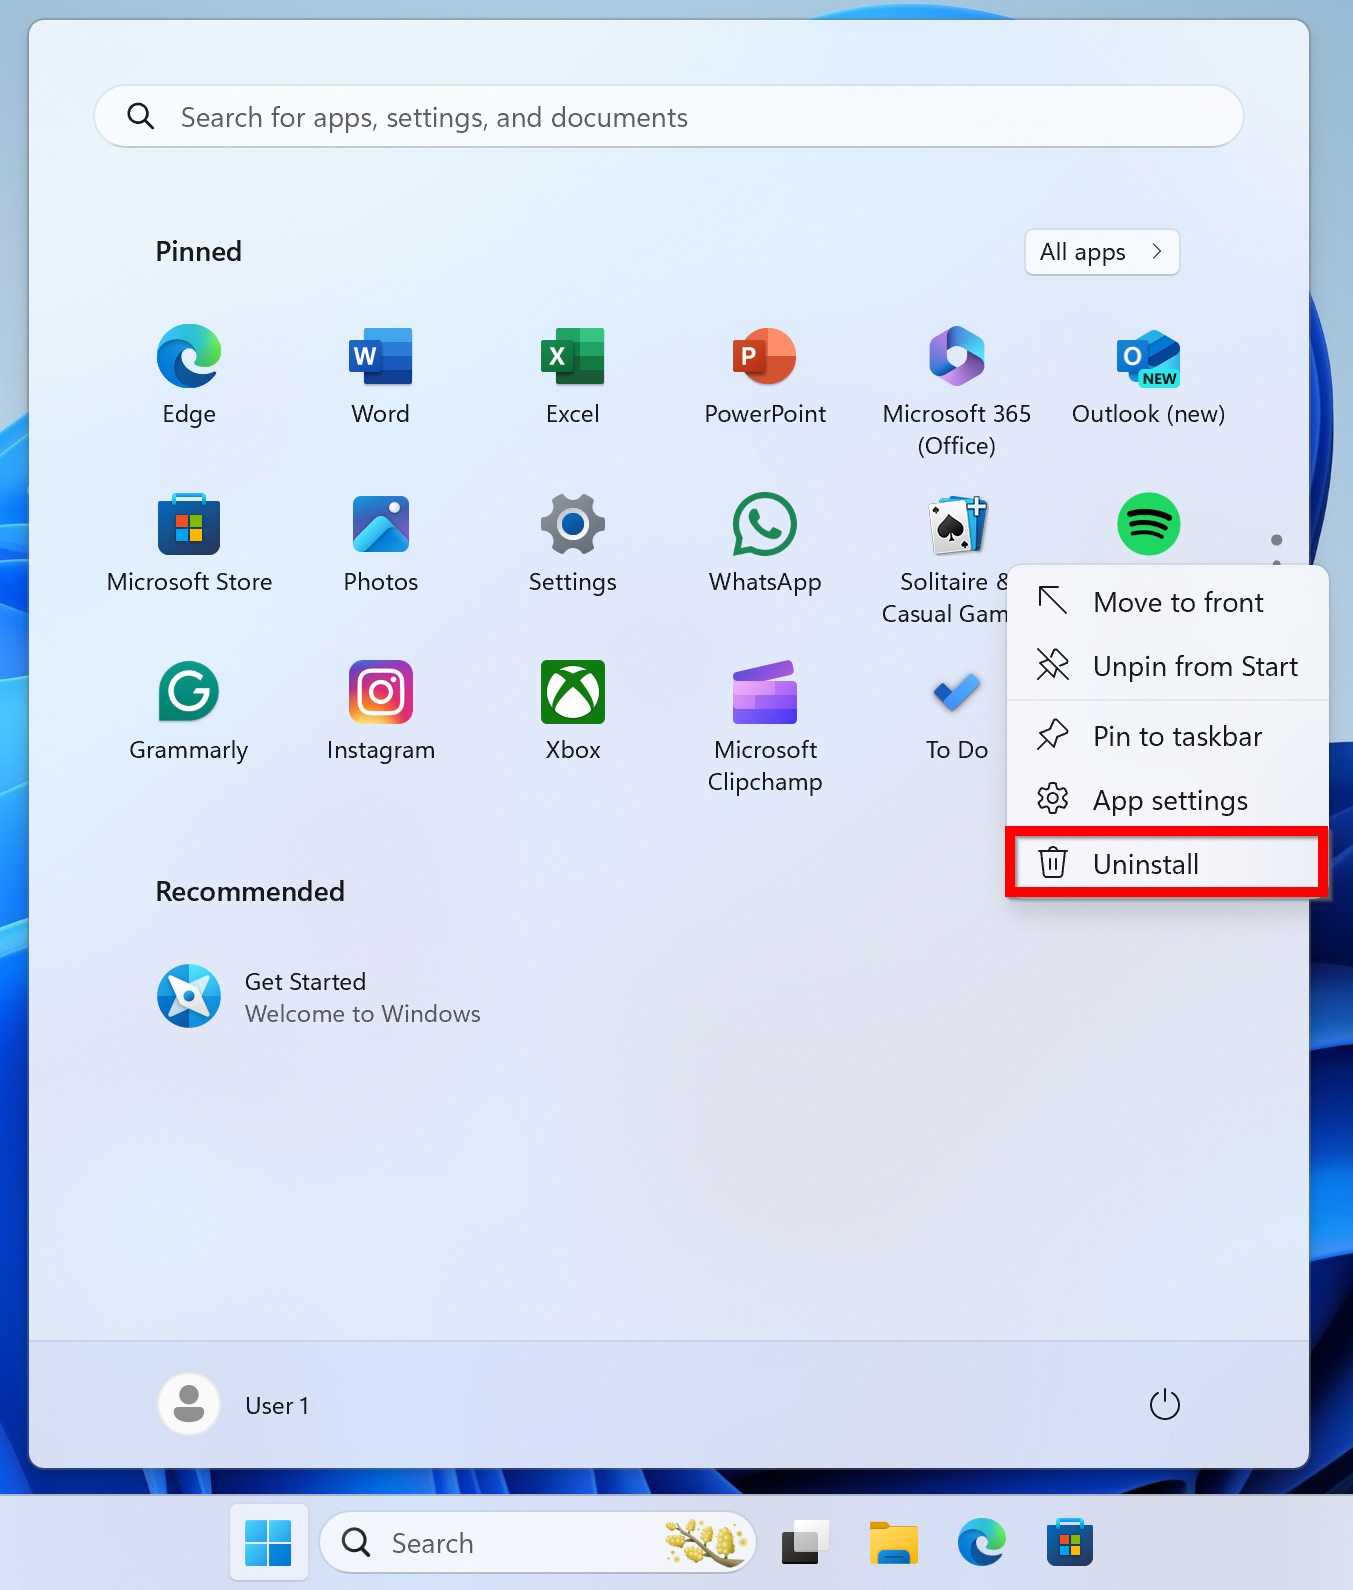Image resolution: width=1353 pixels, height=1590 pixels.
Task: Choose Uninstall in the context menu
Action: 1168,864
